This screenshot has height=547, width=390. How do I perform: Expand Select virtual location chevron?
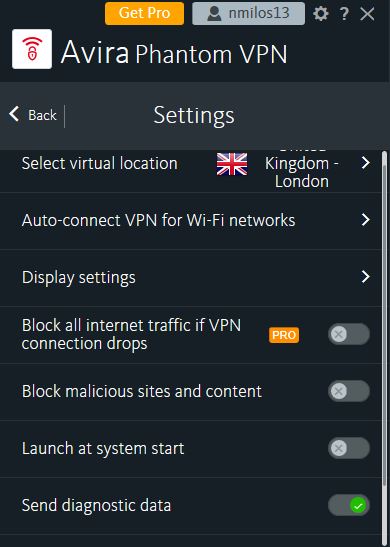(x=365, y=163)
